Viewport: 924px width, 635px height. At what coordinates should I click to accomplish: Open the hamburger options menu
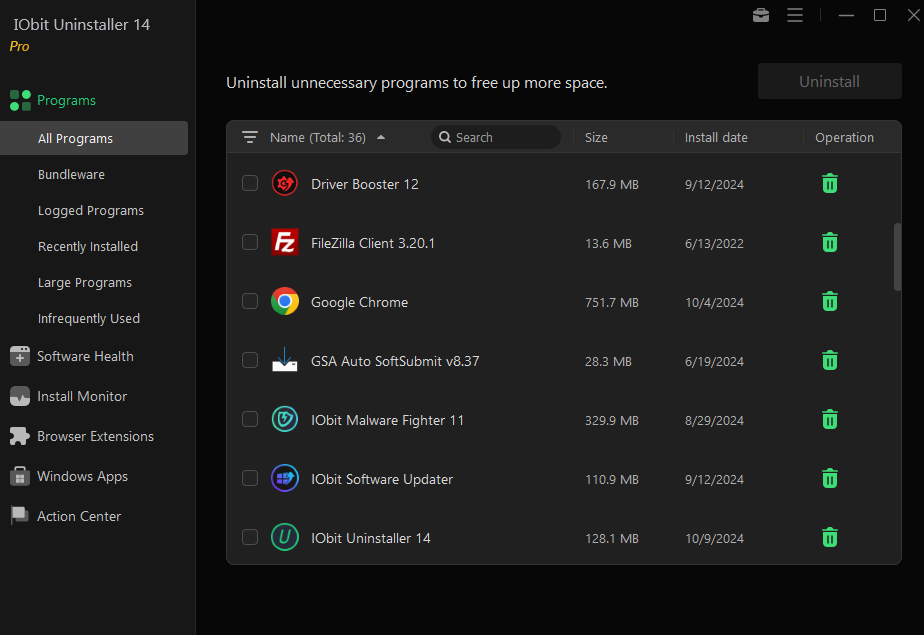point(795,15)
